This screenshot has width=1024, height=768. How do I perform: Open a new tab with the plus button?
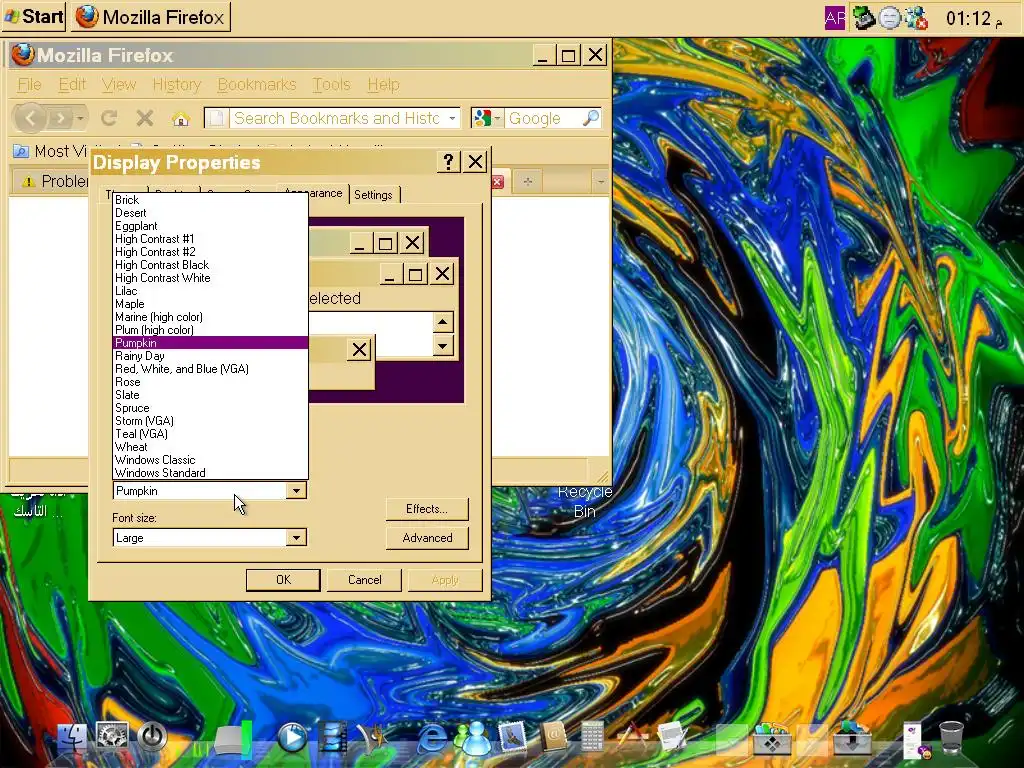(528, 182)
